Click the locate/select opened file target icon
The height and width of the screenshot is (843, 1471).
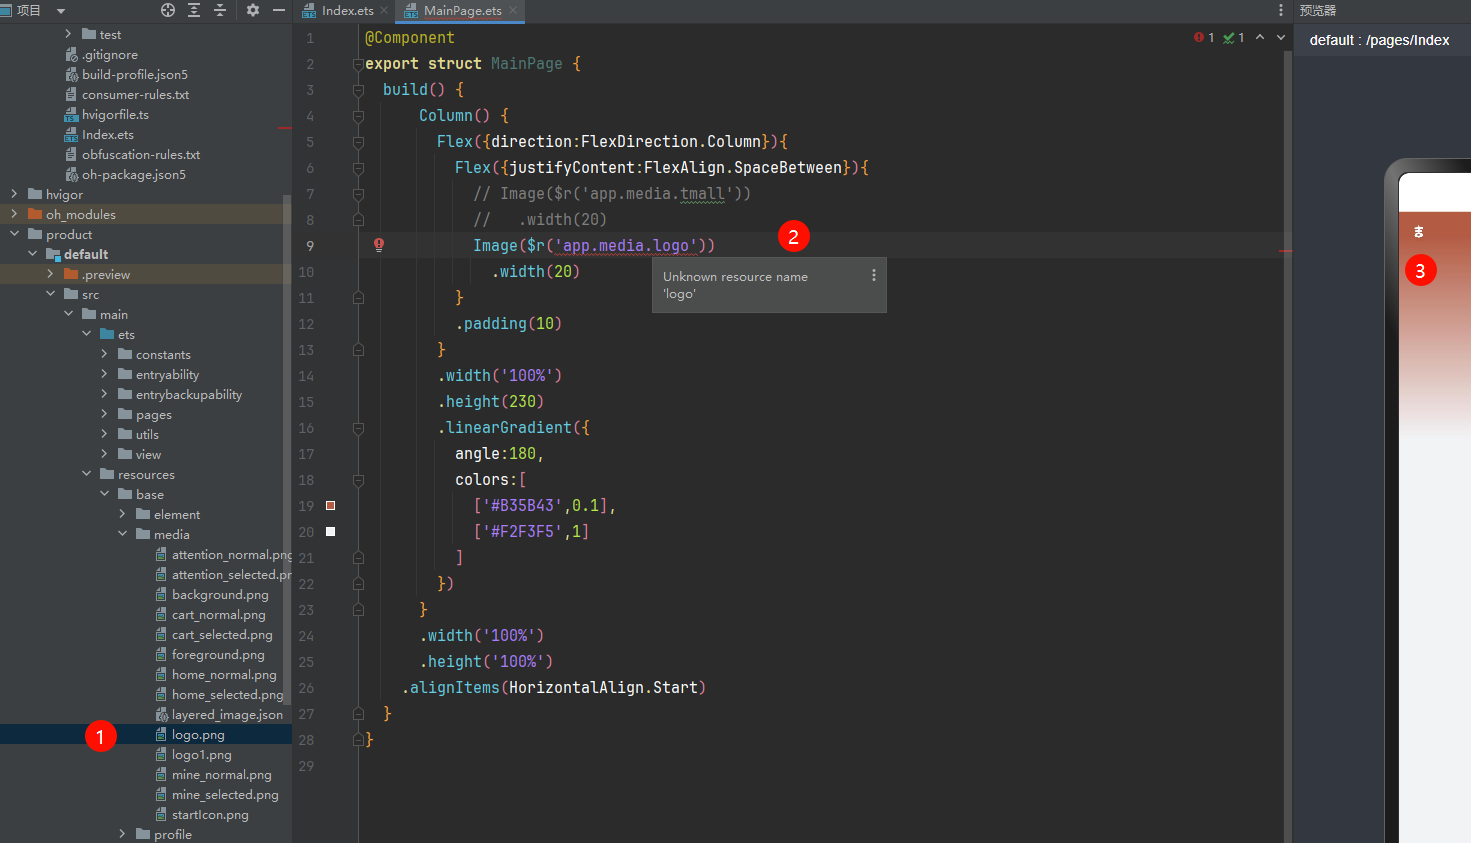tap(168, 10)
